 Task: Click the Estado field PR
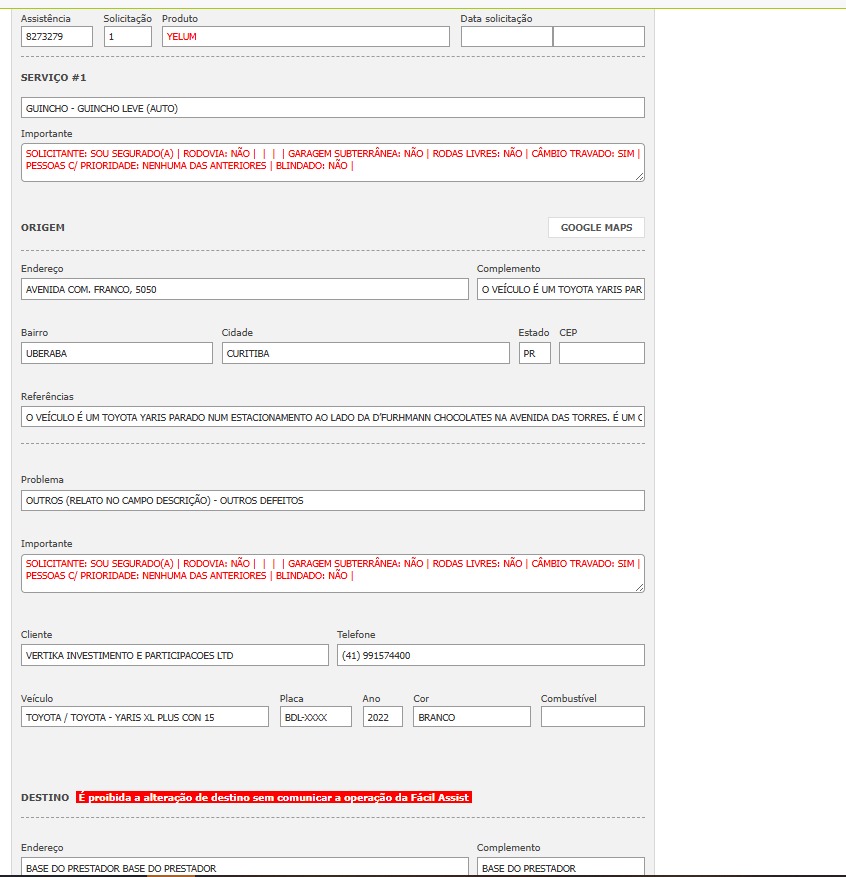click(x=535, y=353)
